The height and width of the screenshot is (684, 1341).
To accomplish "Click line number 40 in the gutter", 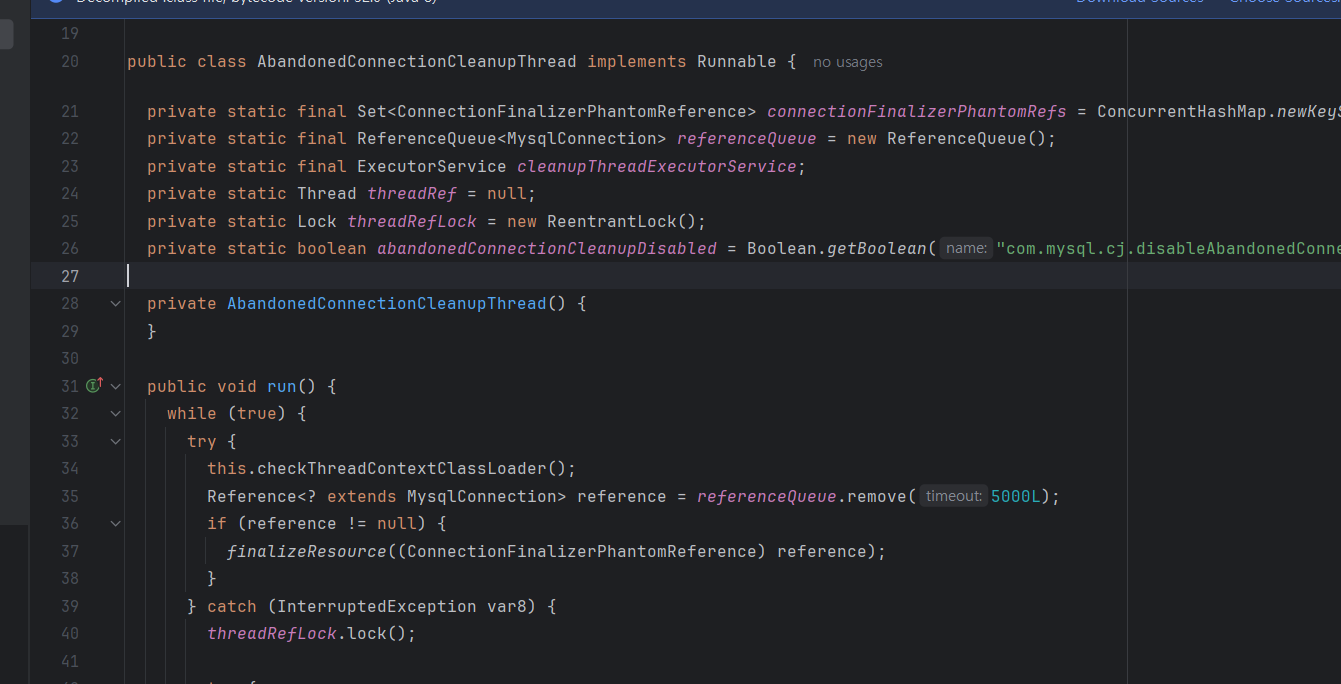I will (x=69, y=633).
